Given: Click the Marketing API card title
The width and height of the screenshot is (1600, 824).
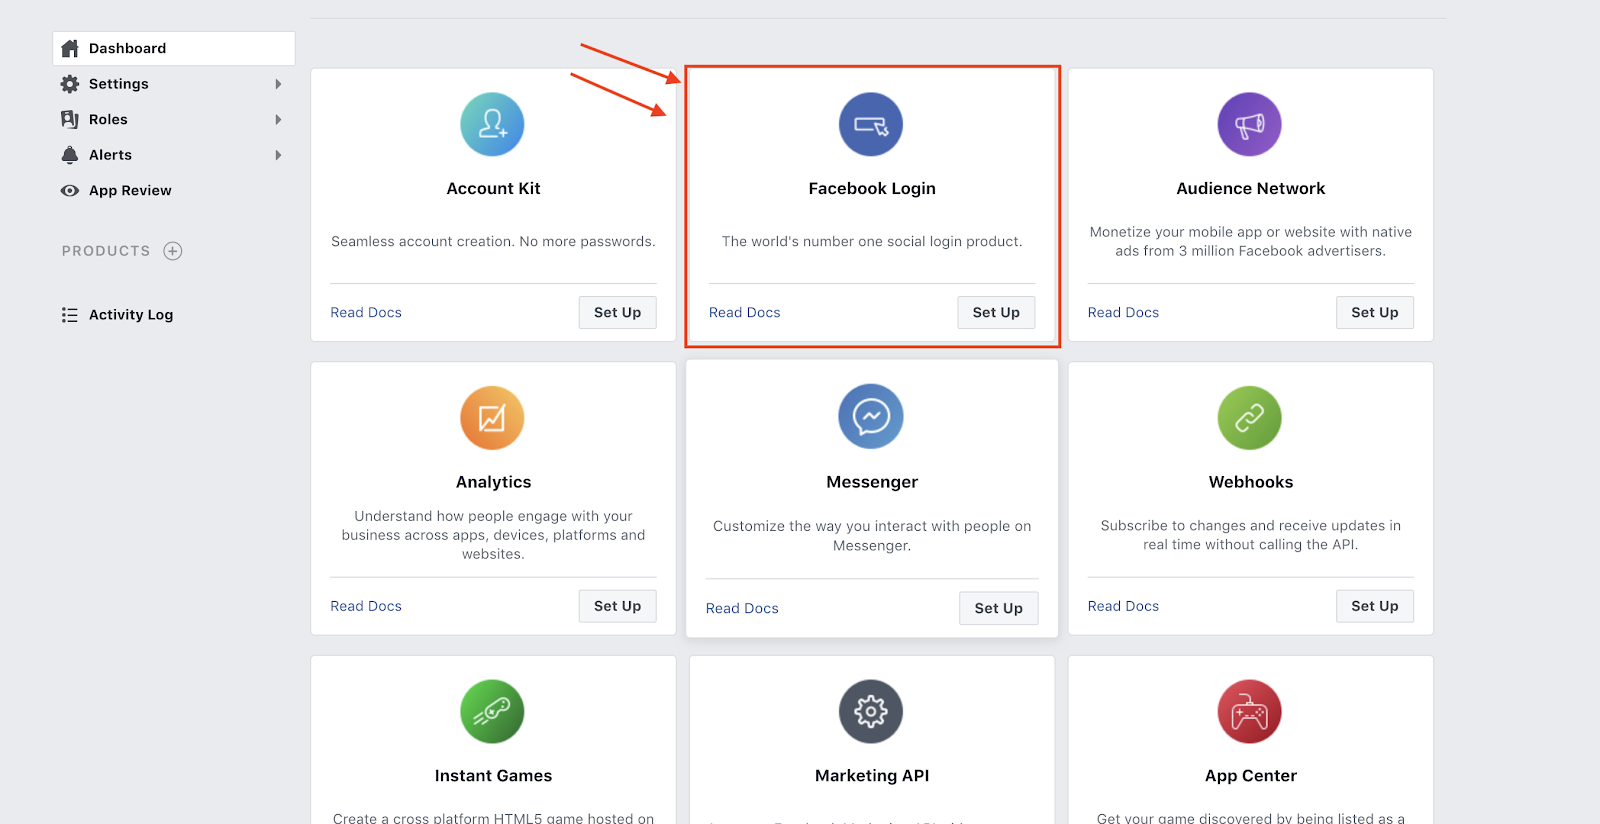Looking at the screenshot, I should coord(872,775).
